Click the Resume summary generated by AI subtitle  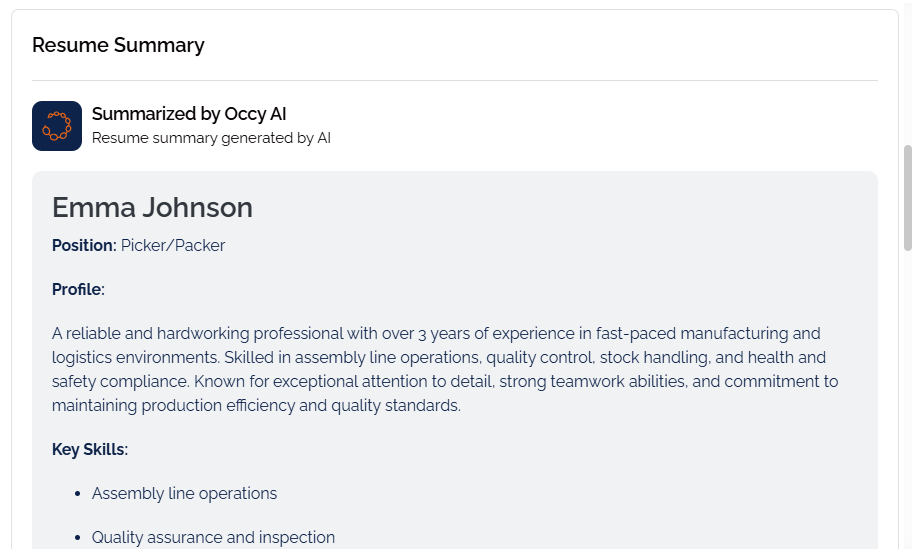click(x=211, y=138)
